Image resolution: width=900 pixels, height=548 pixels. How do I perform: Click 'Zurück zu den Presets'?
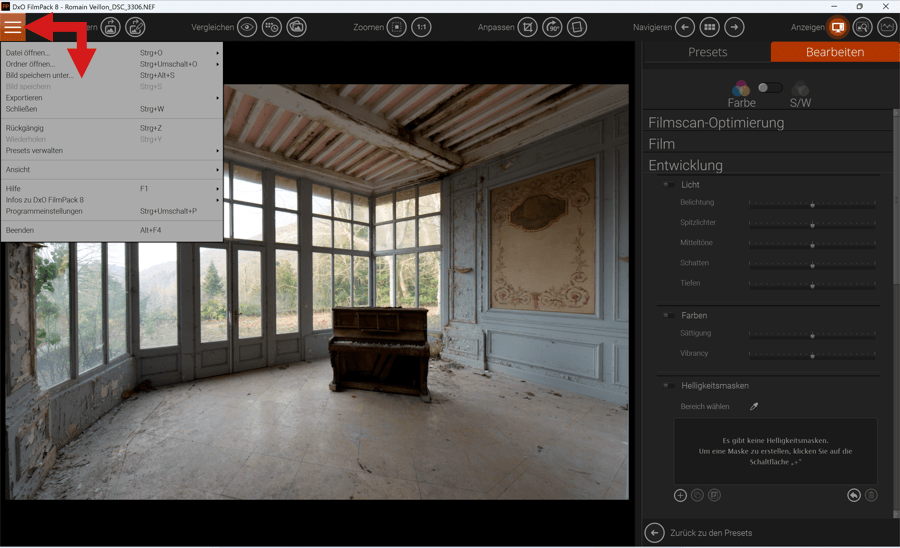click(x=711, y=533)
